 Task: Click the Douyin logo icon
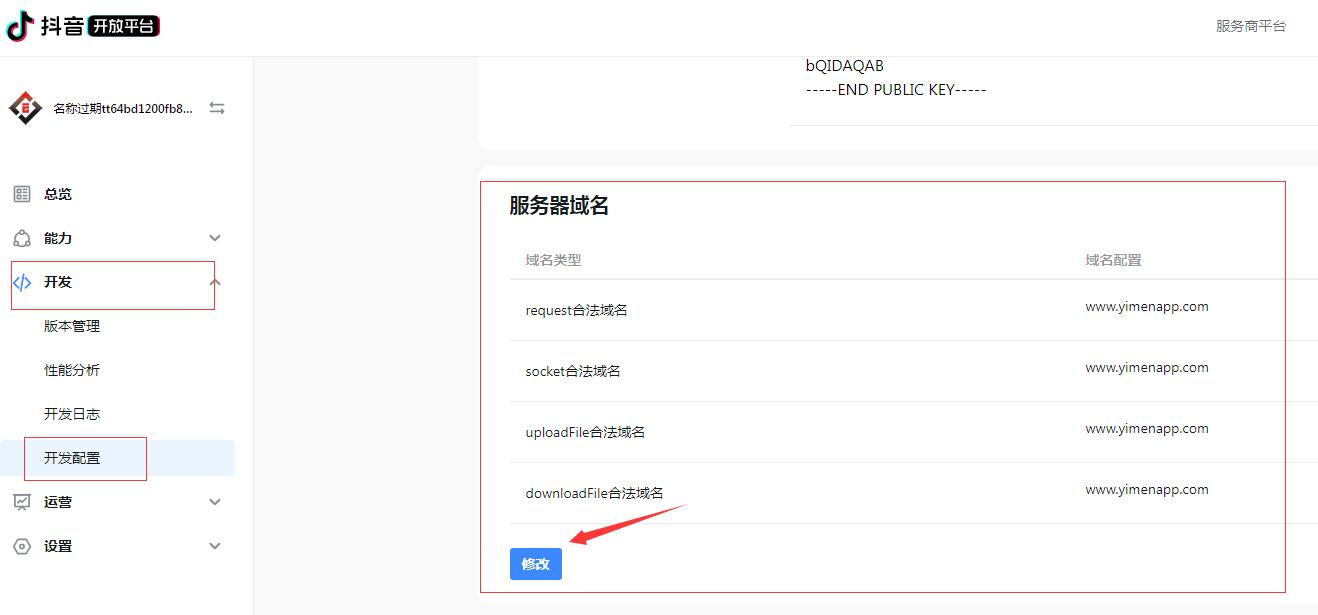(20, 27)
